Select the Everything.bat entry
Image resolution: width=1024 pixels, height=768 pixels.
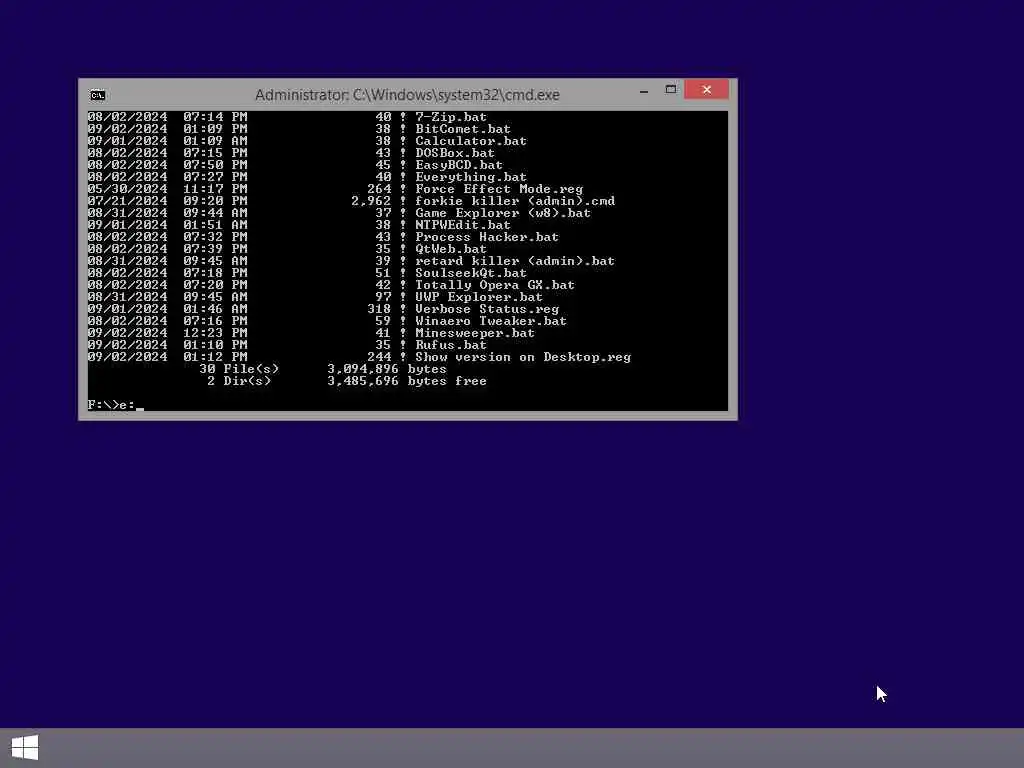[471, 177]
